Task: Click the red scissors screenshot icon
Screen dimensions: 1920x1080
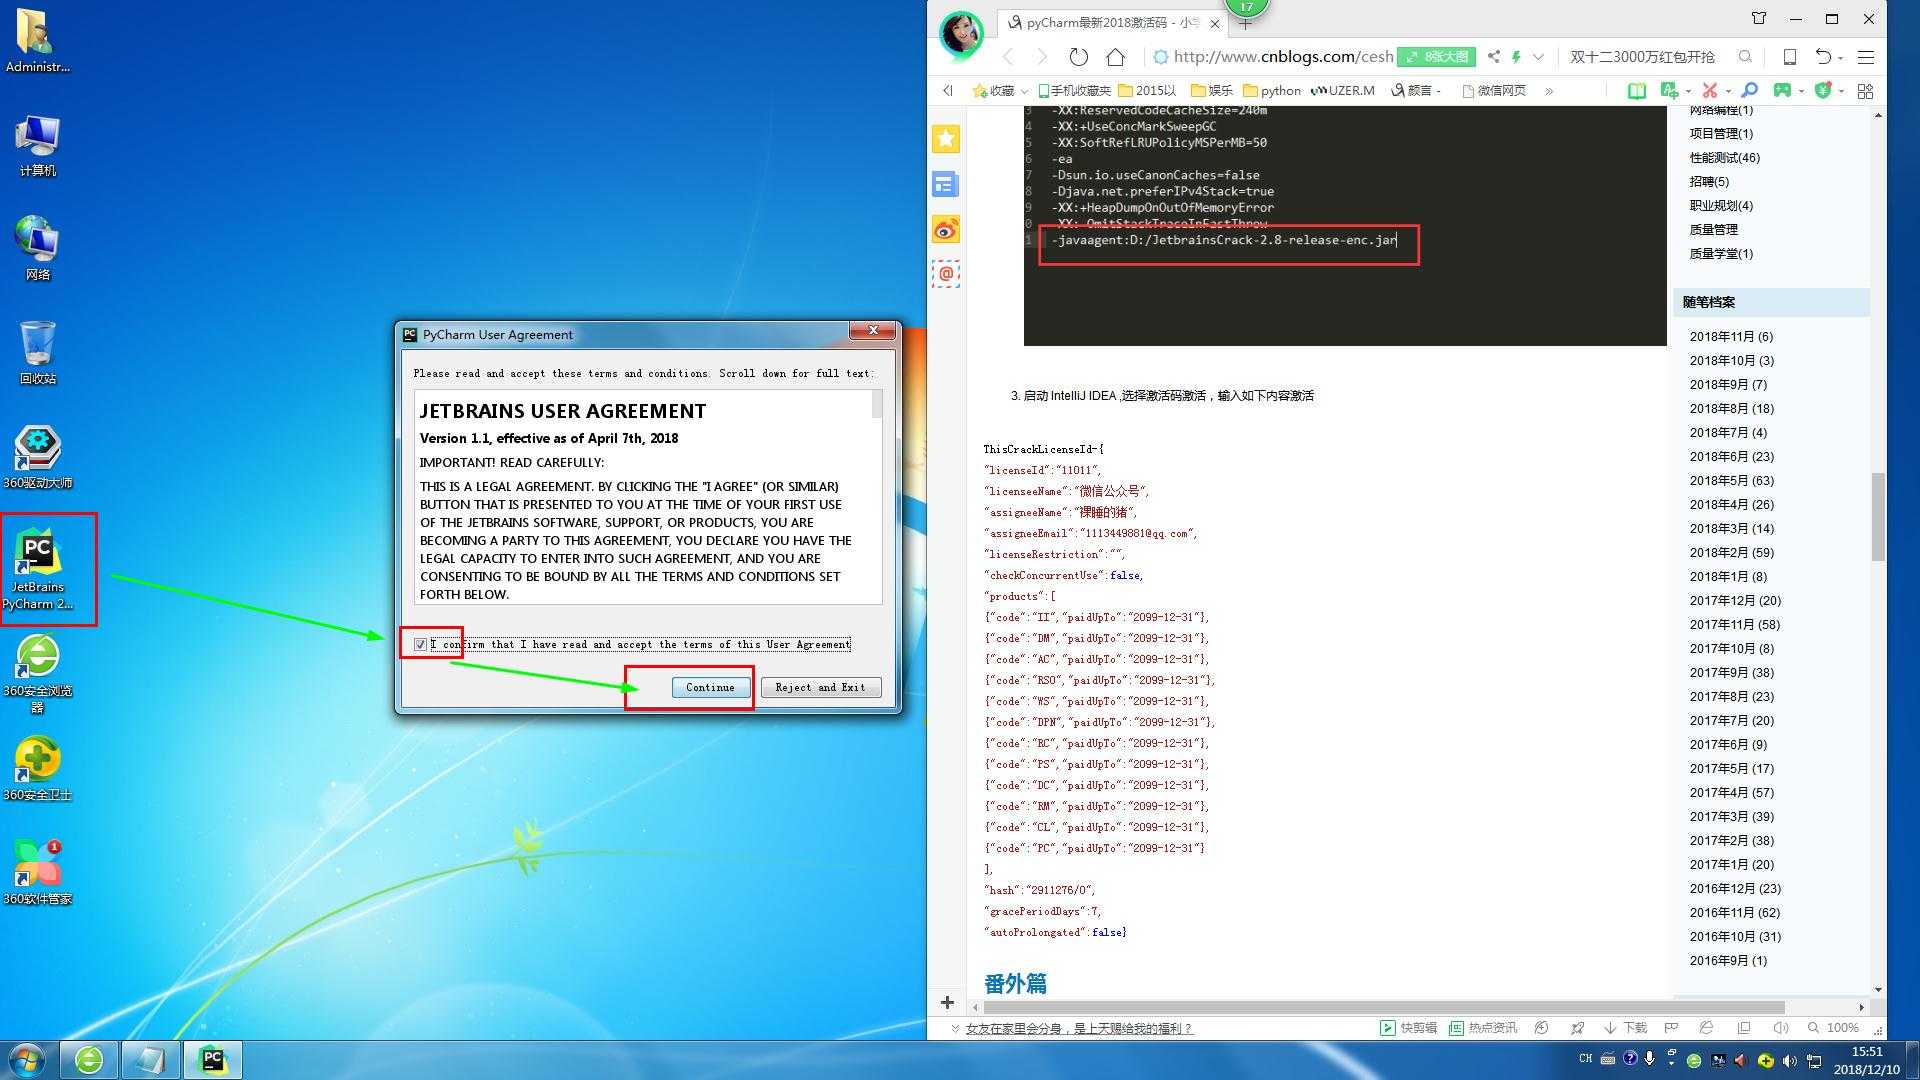Action: (1710, 90)
